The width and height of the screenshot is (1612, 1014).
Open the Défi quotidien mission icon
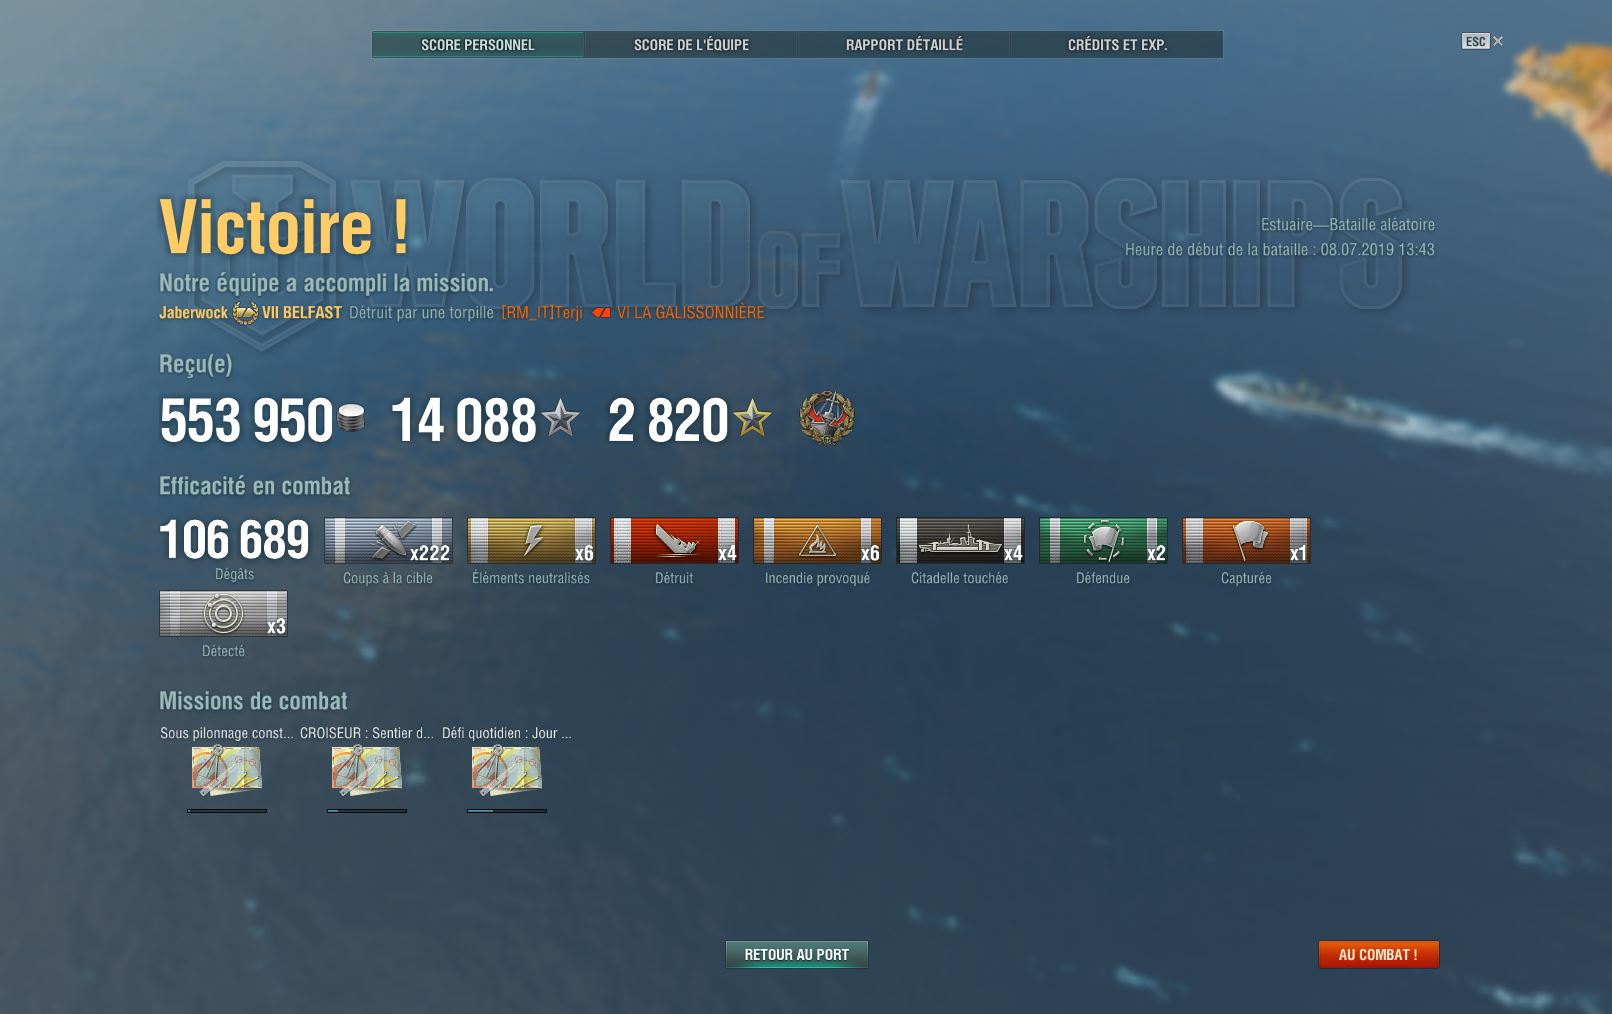point(507,772)
